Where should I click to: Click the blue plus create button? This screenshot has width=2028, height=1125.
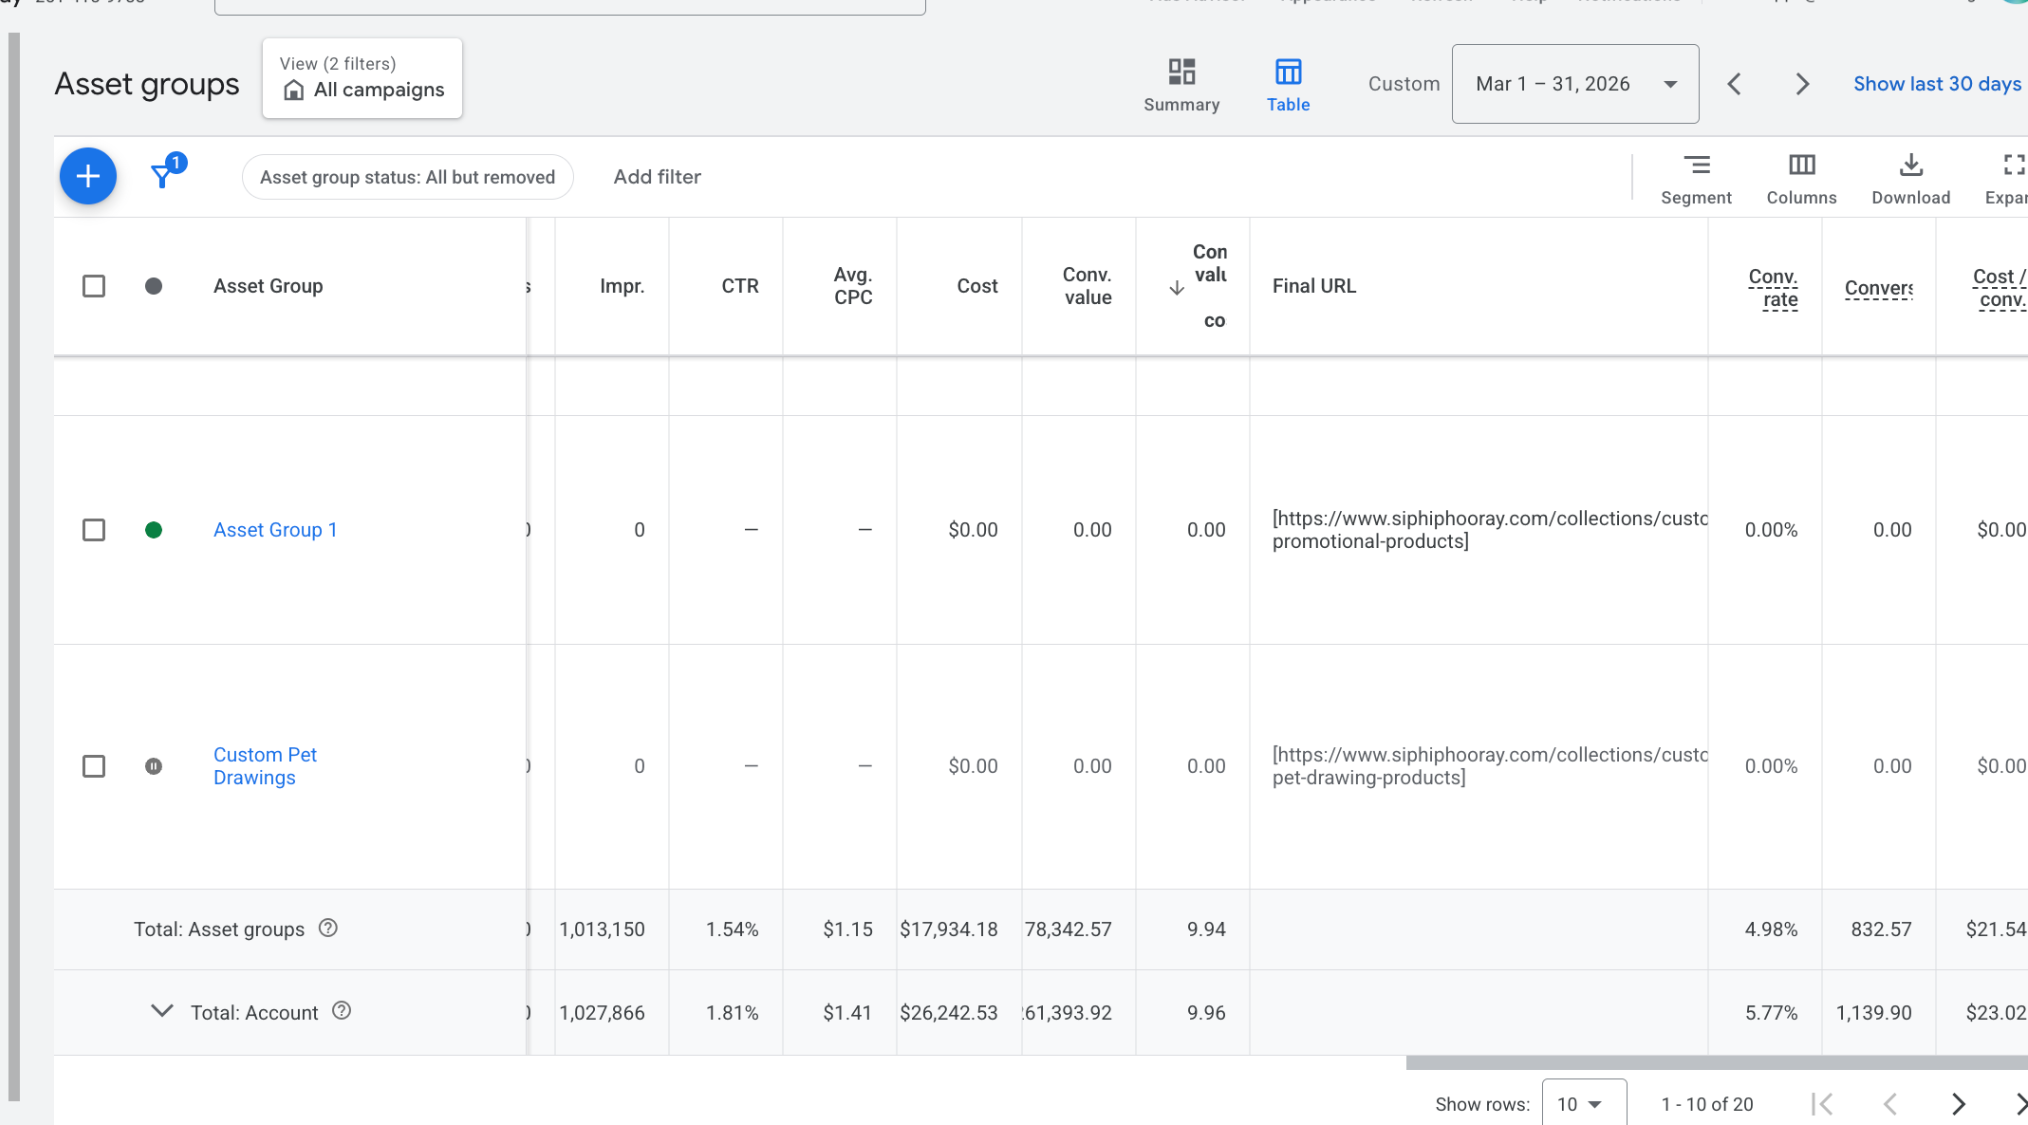[88, 176]
